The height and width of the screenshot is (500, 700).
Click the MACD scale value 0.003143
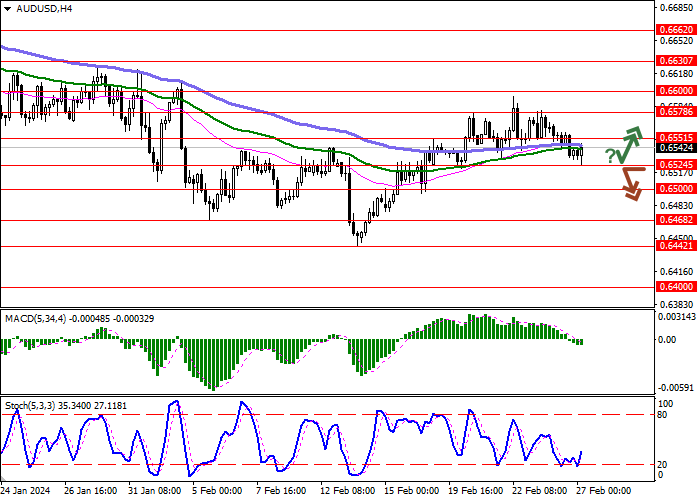pos(677,317)
